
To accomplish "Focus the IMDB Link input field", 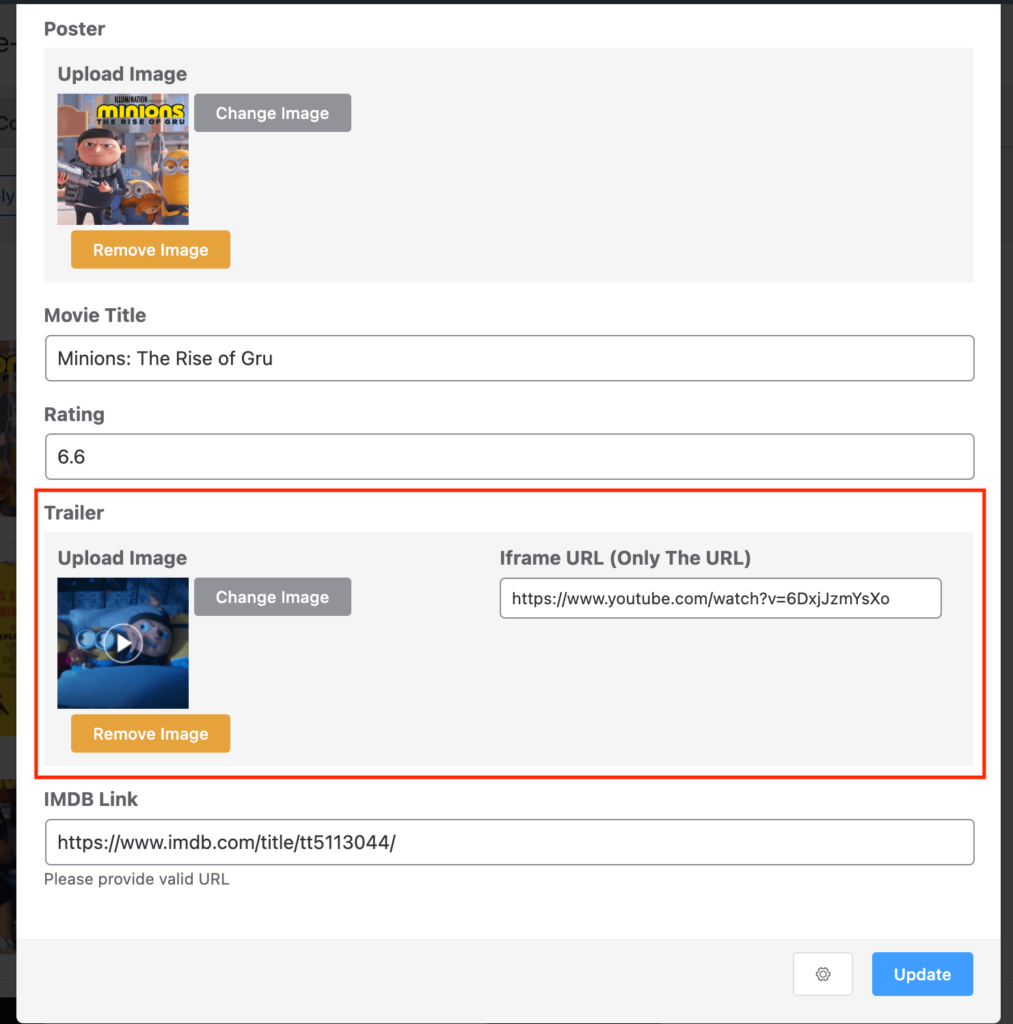I will click(x=509, y=842).
